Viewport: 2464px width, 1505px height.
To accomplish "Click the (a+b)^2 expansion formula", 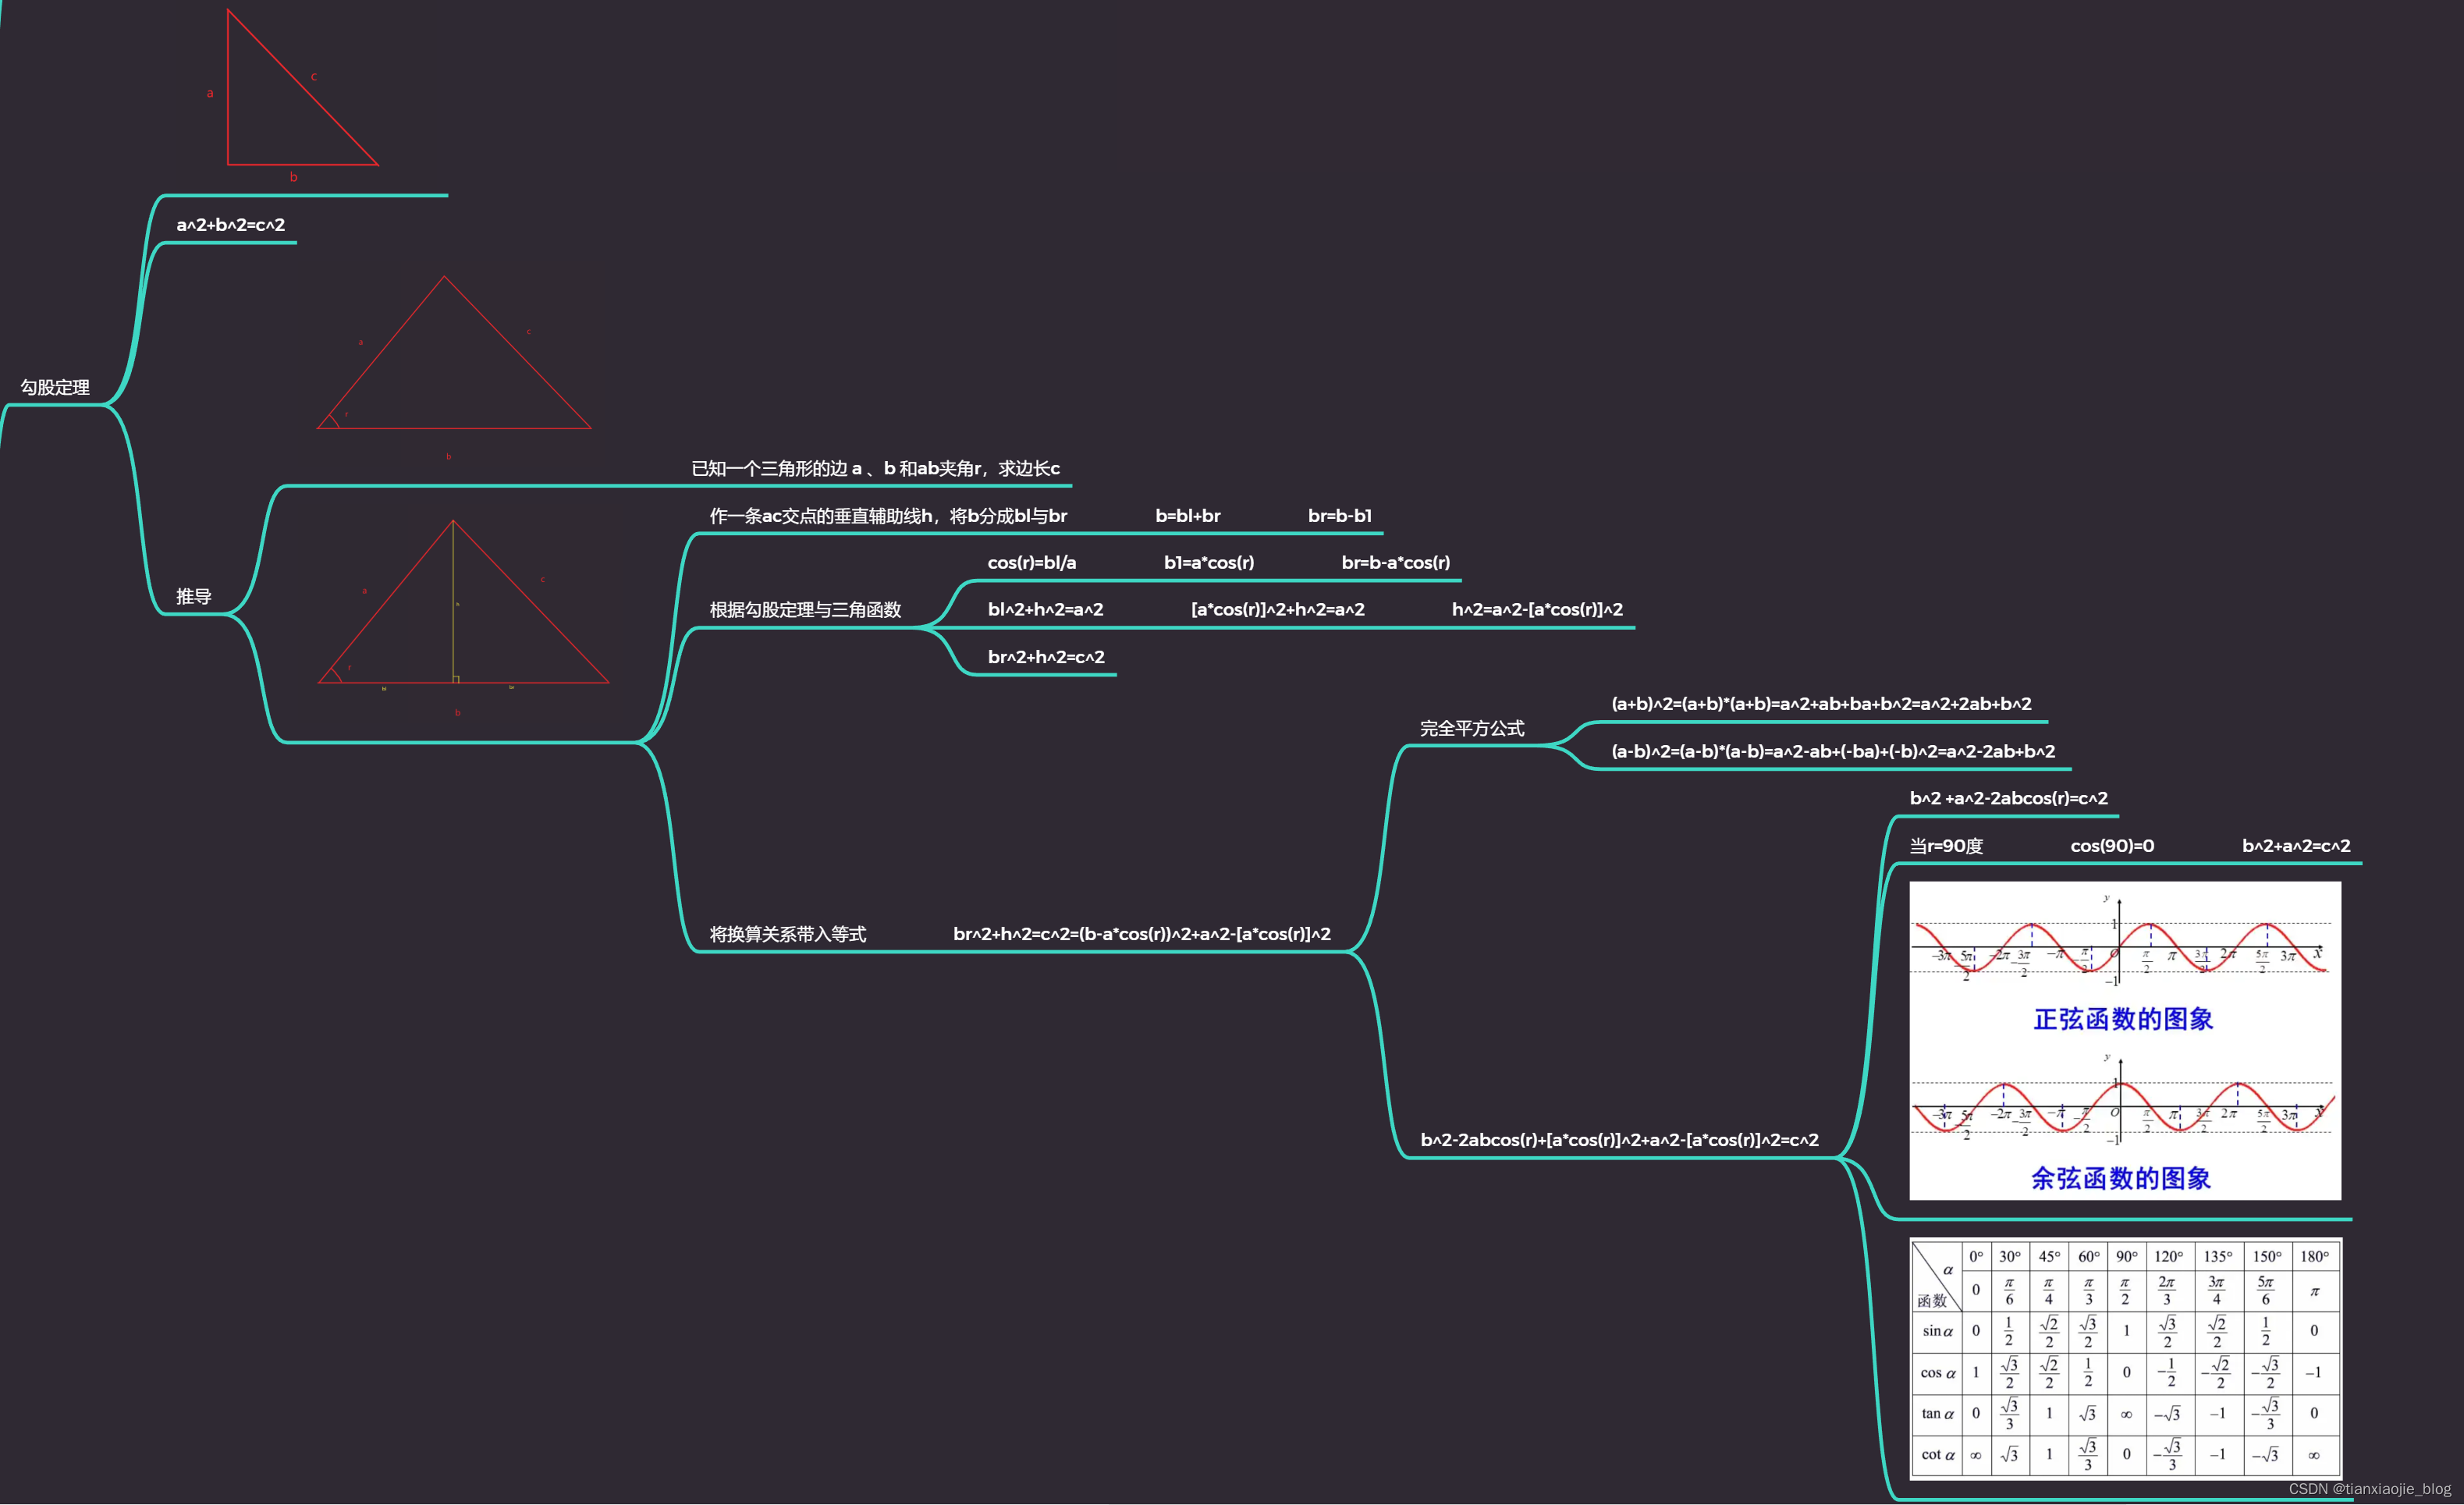I will point(1821,704).
